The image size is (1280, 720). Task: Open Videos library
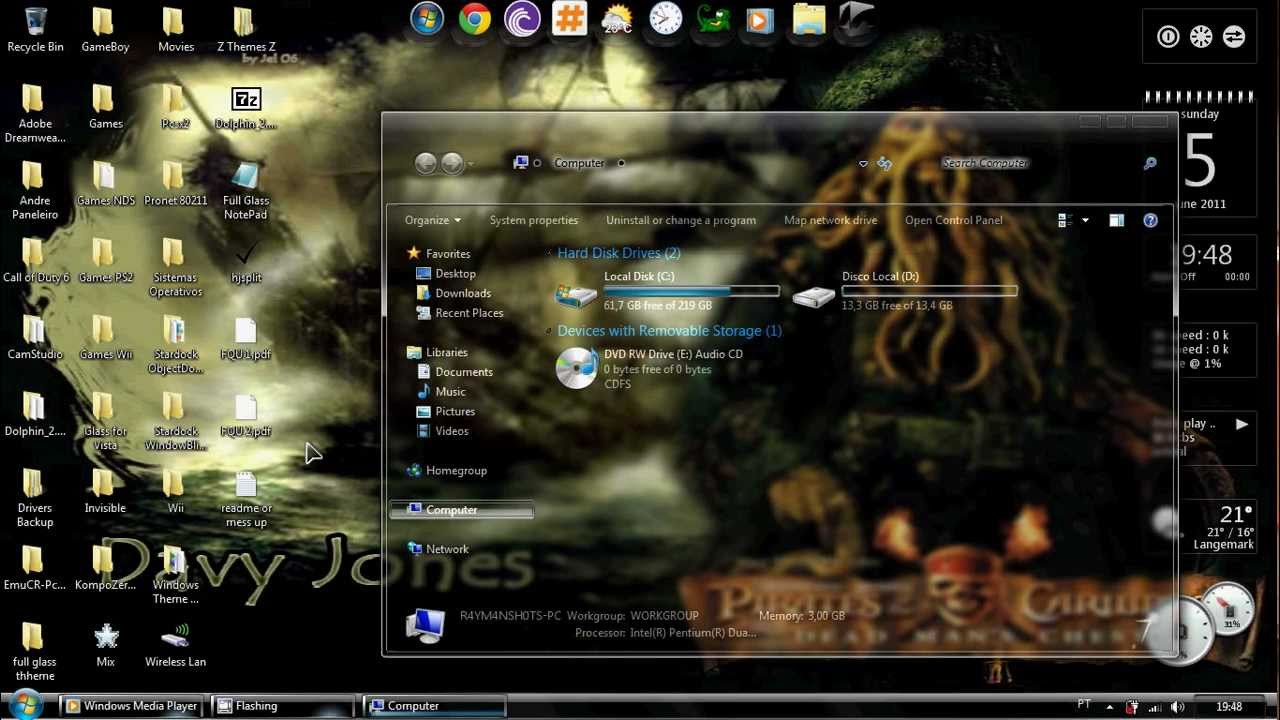(442, 431)
